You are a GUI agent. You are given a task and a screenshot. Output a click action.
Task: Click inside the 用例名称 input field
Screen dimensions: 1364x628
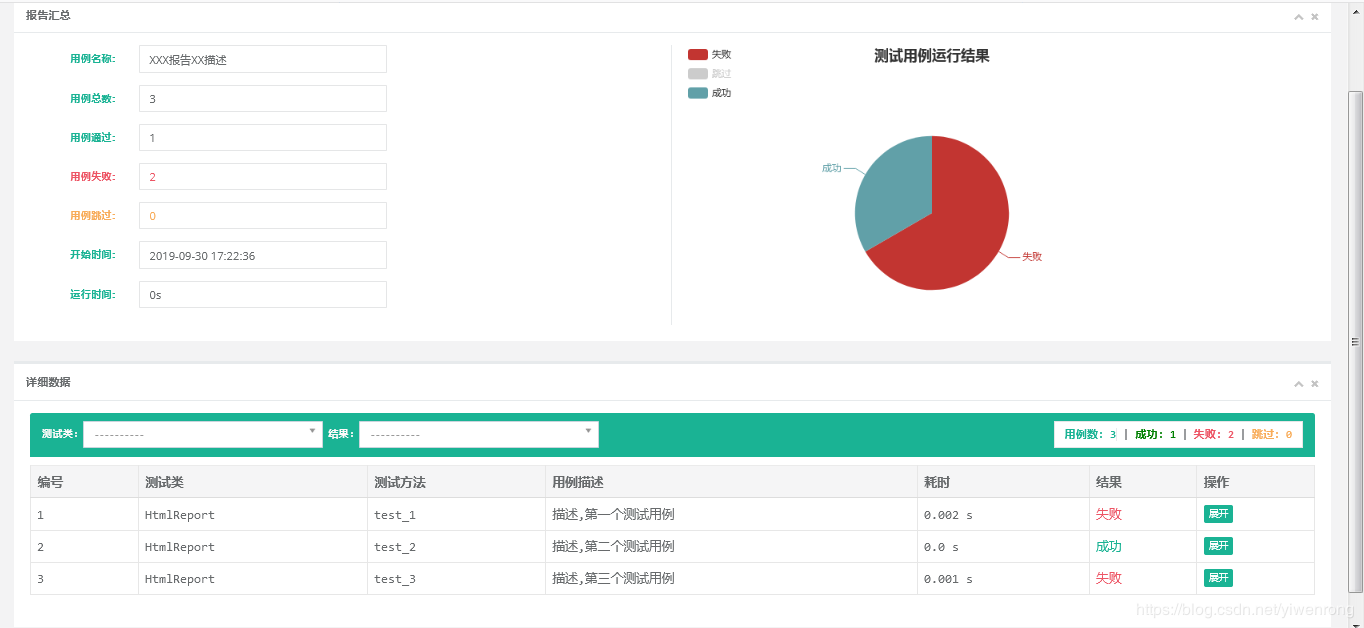point(262,59)
